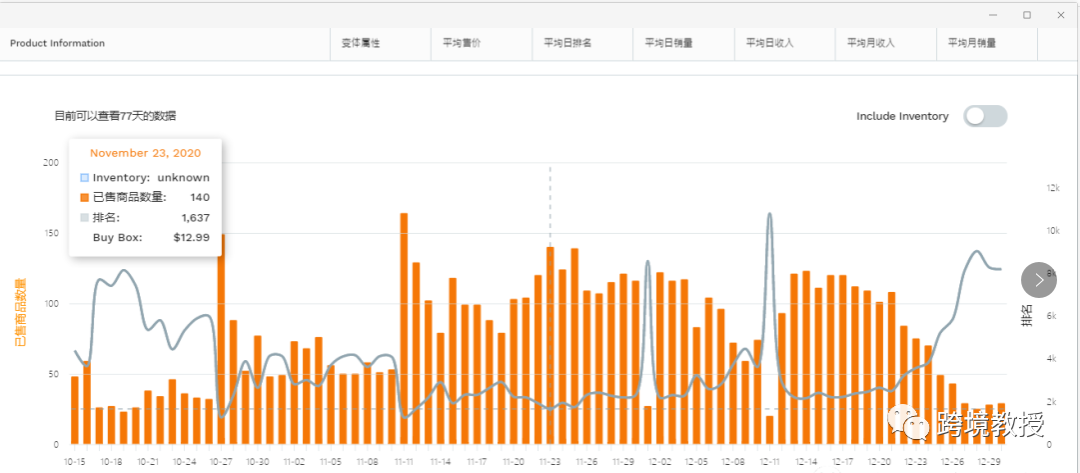Viewport: 1080px width, 473px height.
Task: Click the November 23, 2020 tooltip title
Action: click(145, 153)
